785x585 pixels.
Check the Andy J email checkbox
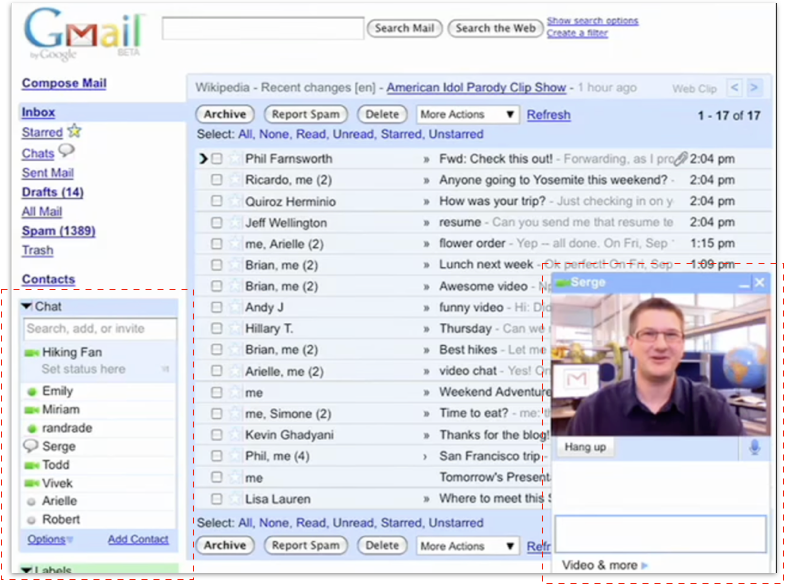pyautogui.click(x=216, y=307)
